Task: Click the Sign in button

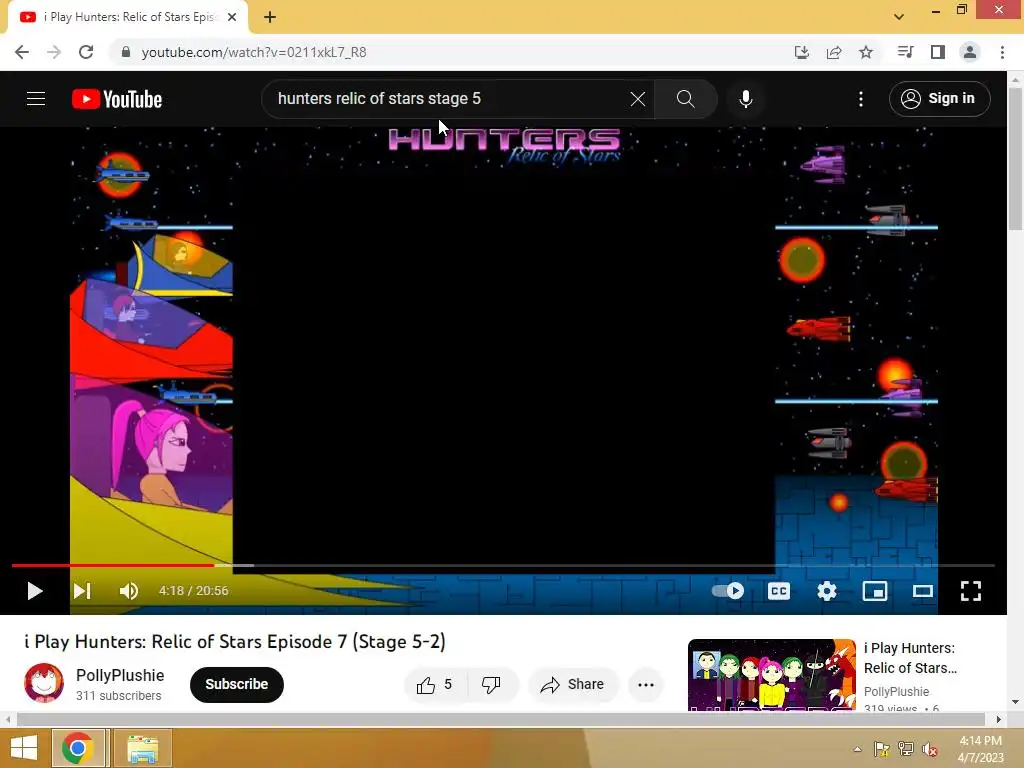Action: pos(939,99)
